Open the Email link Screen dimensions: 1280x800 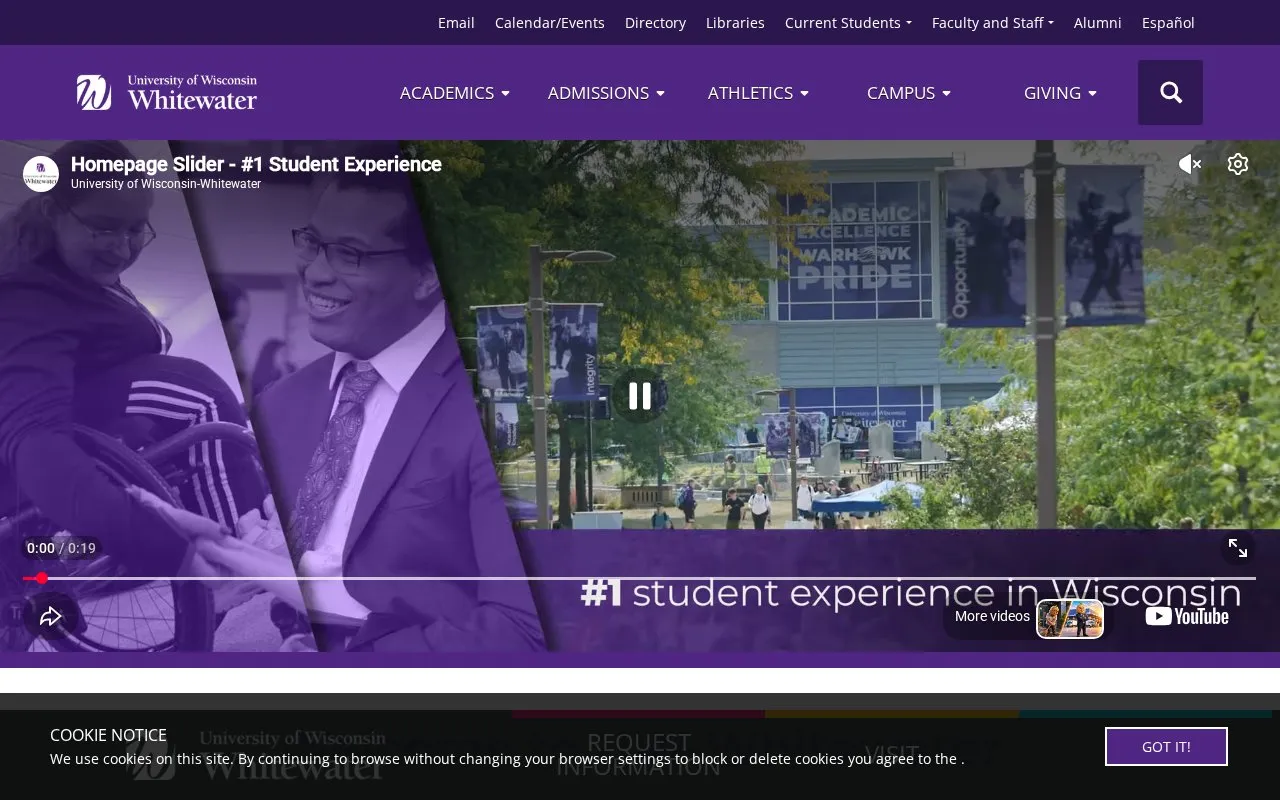456,23
